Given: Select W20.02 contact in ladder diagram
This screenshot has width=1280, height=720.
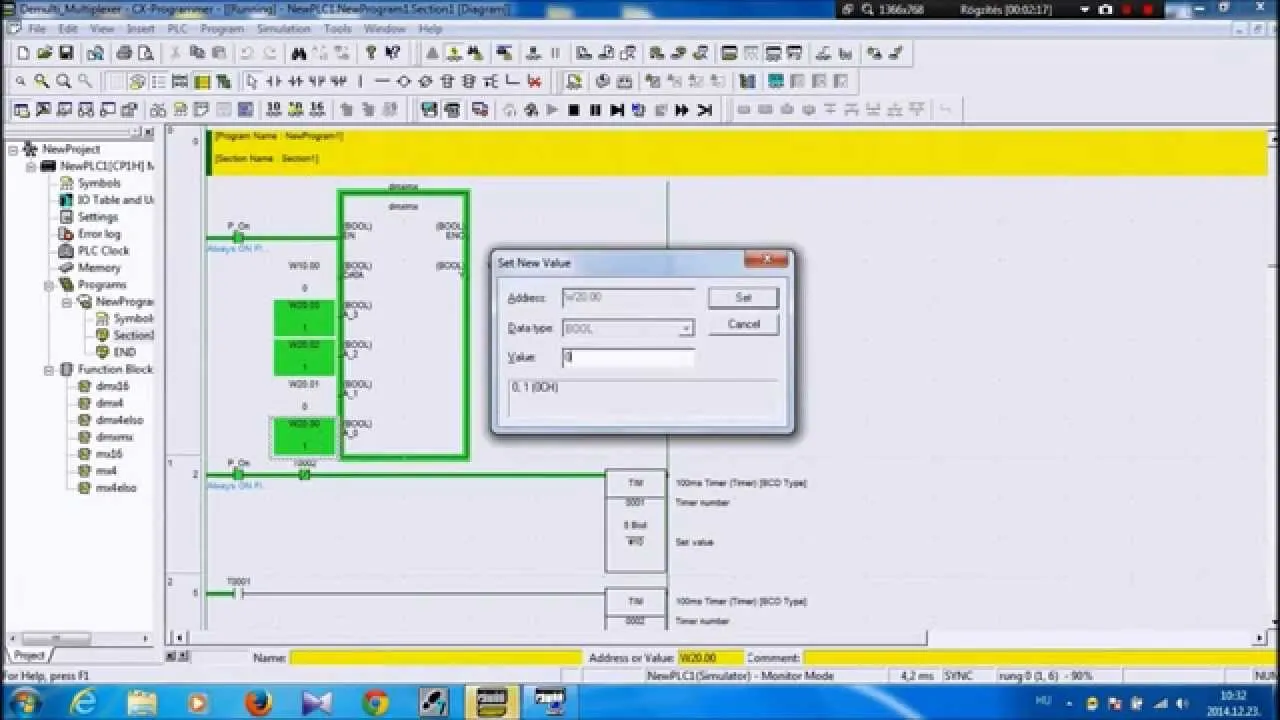Looking at the screenshot, I should pyautogui.click(x=304, y=357).
